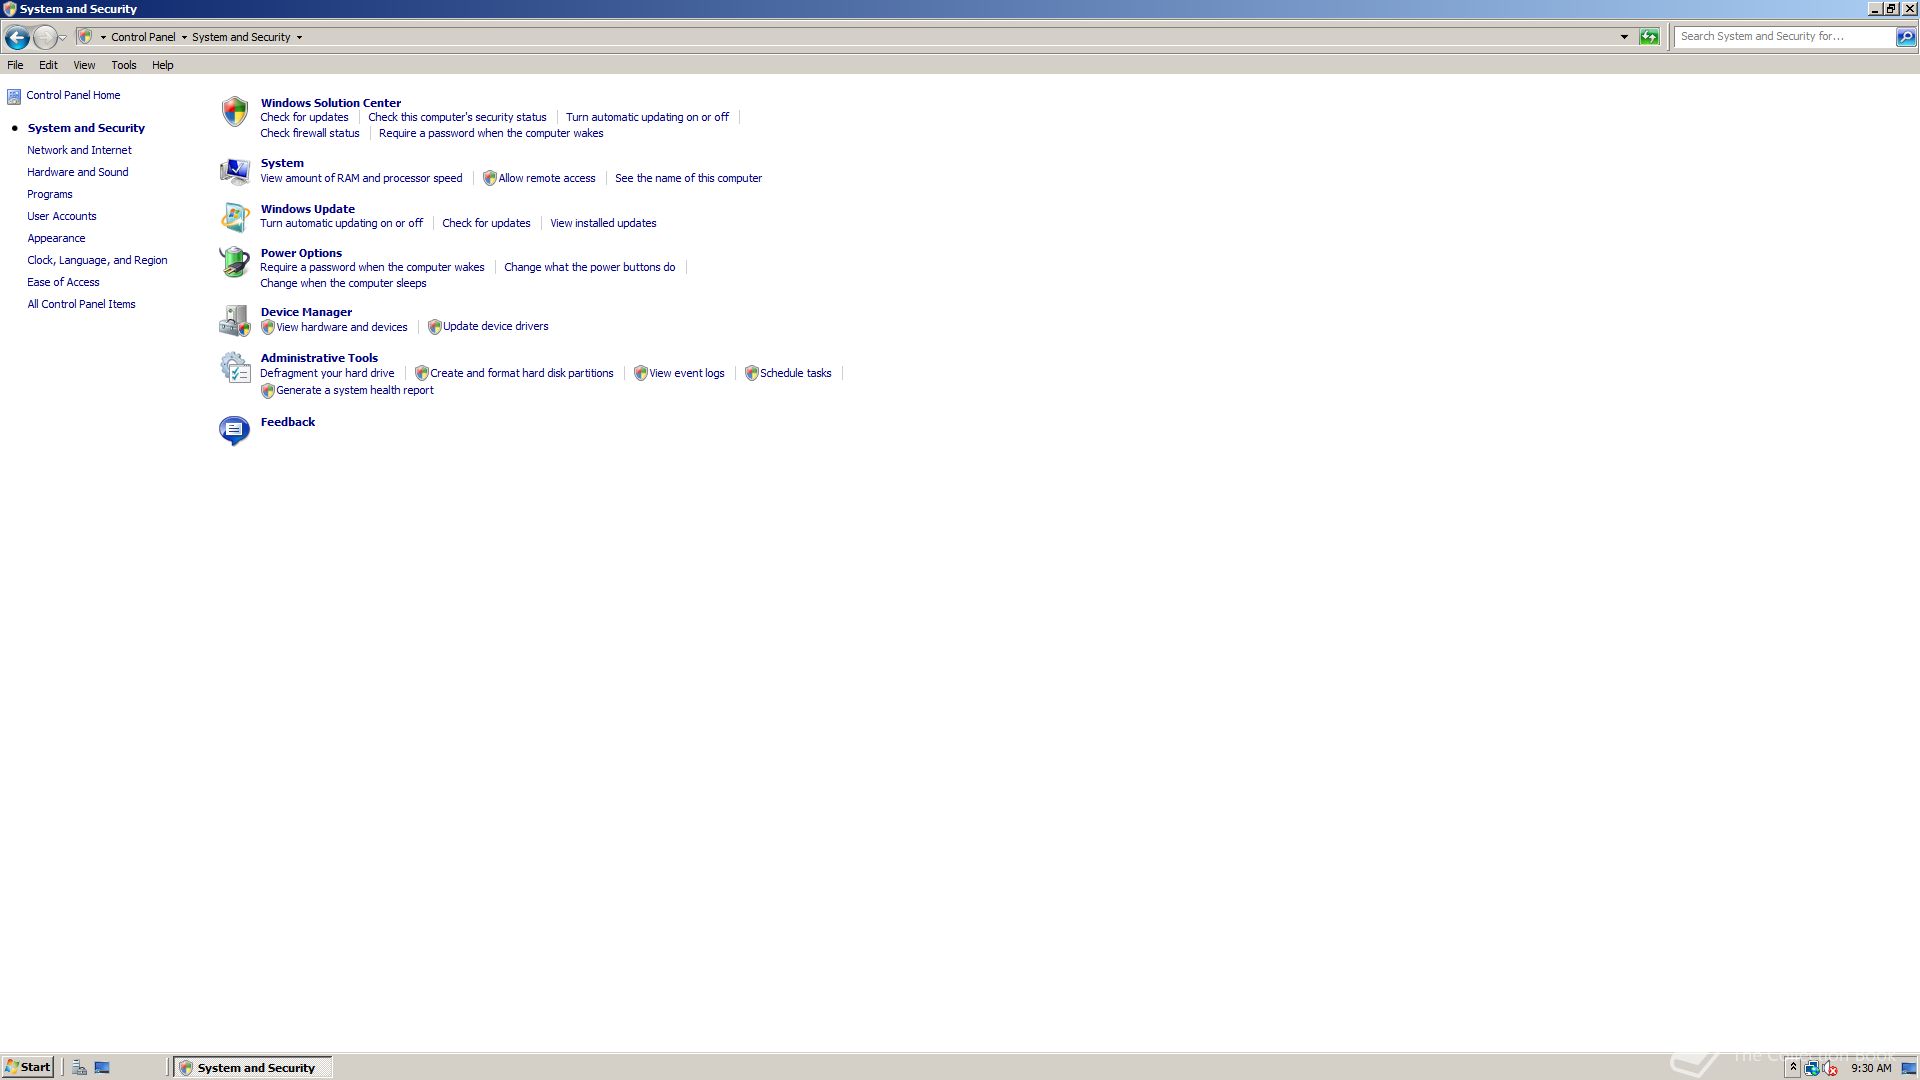The image size is (1920, 1080).
Task: Click Generate a system health report
Action: coord(355,391)
